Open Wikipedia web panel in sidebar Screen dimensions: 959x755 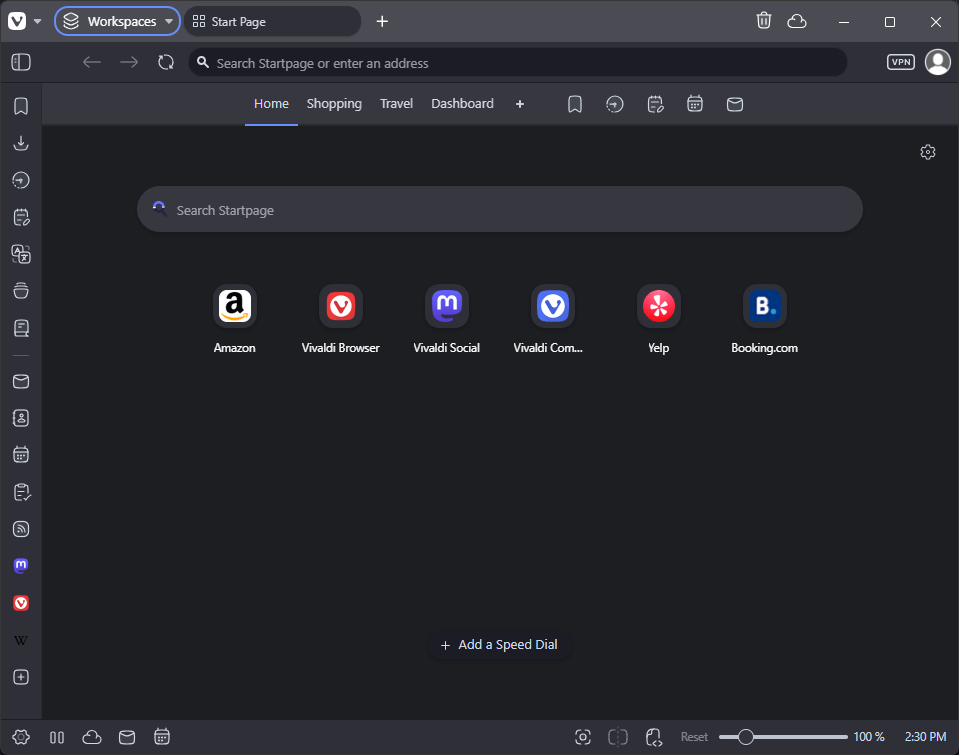pyautogui.click(x=21, y=641)
